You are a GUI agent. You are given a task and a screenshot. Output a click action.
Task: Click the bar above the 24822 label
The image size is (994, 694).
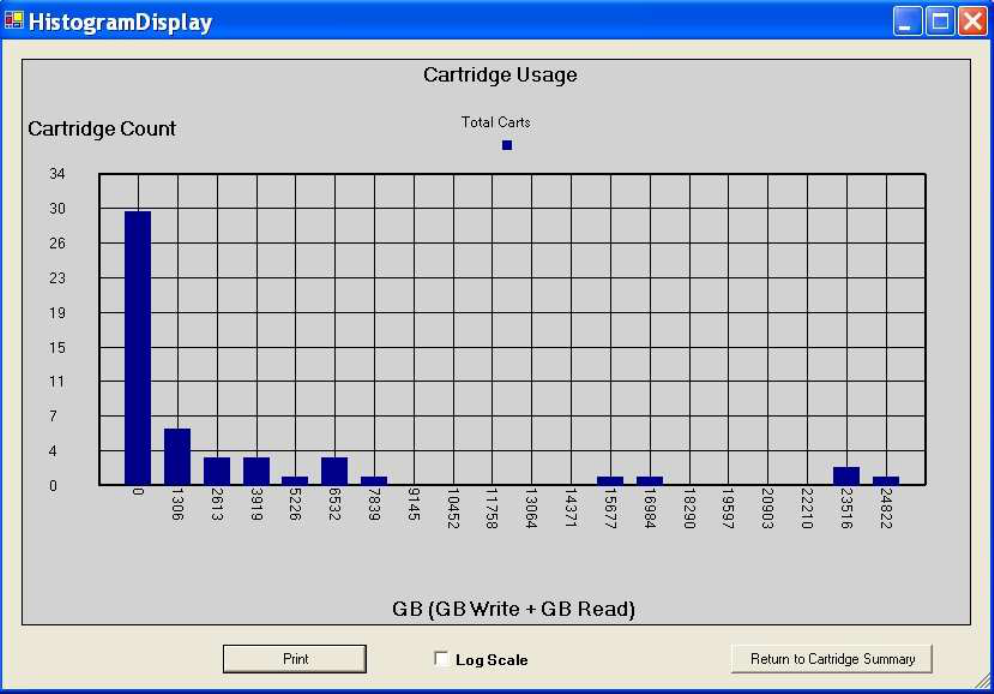coord(886,480)
